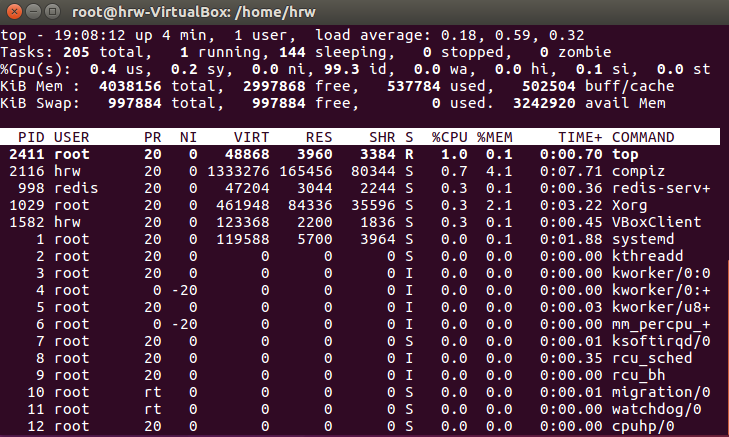Click the 537784 used memory value

point(414,86)
